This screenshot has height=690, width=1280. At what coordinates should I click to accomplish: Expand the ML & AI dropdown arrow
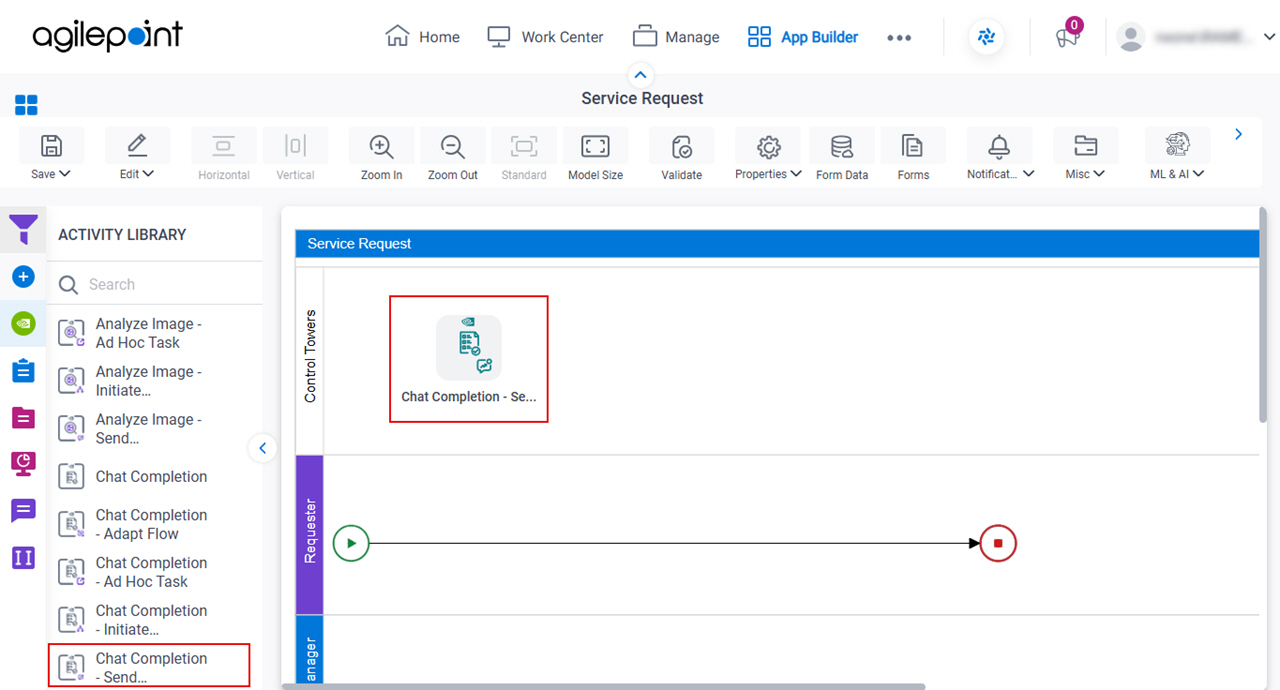click(x=1198, y=174)
